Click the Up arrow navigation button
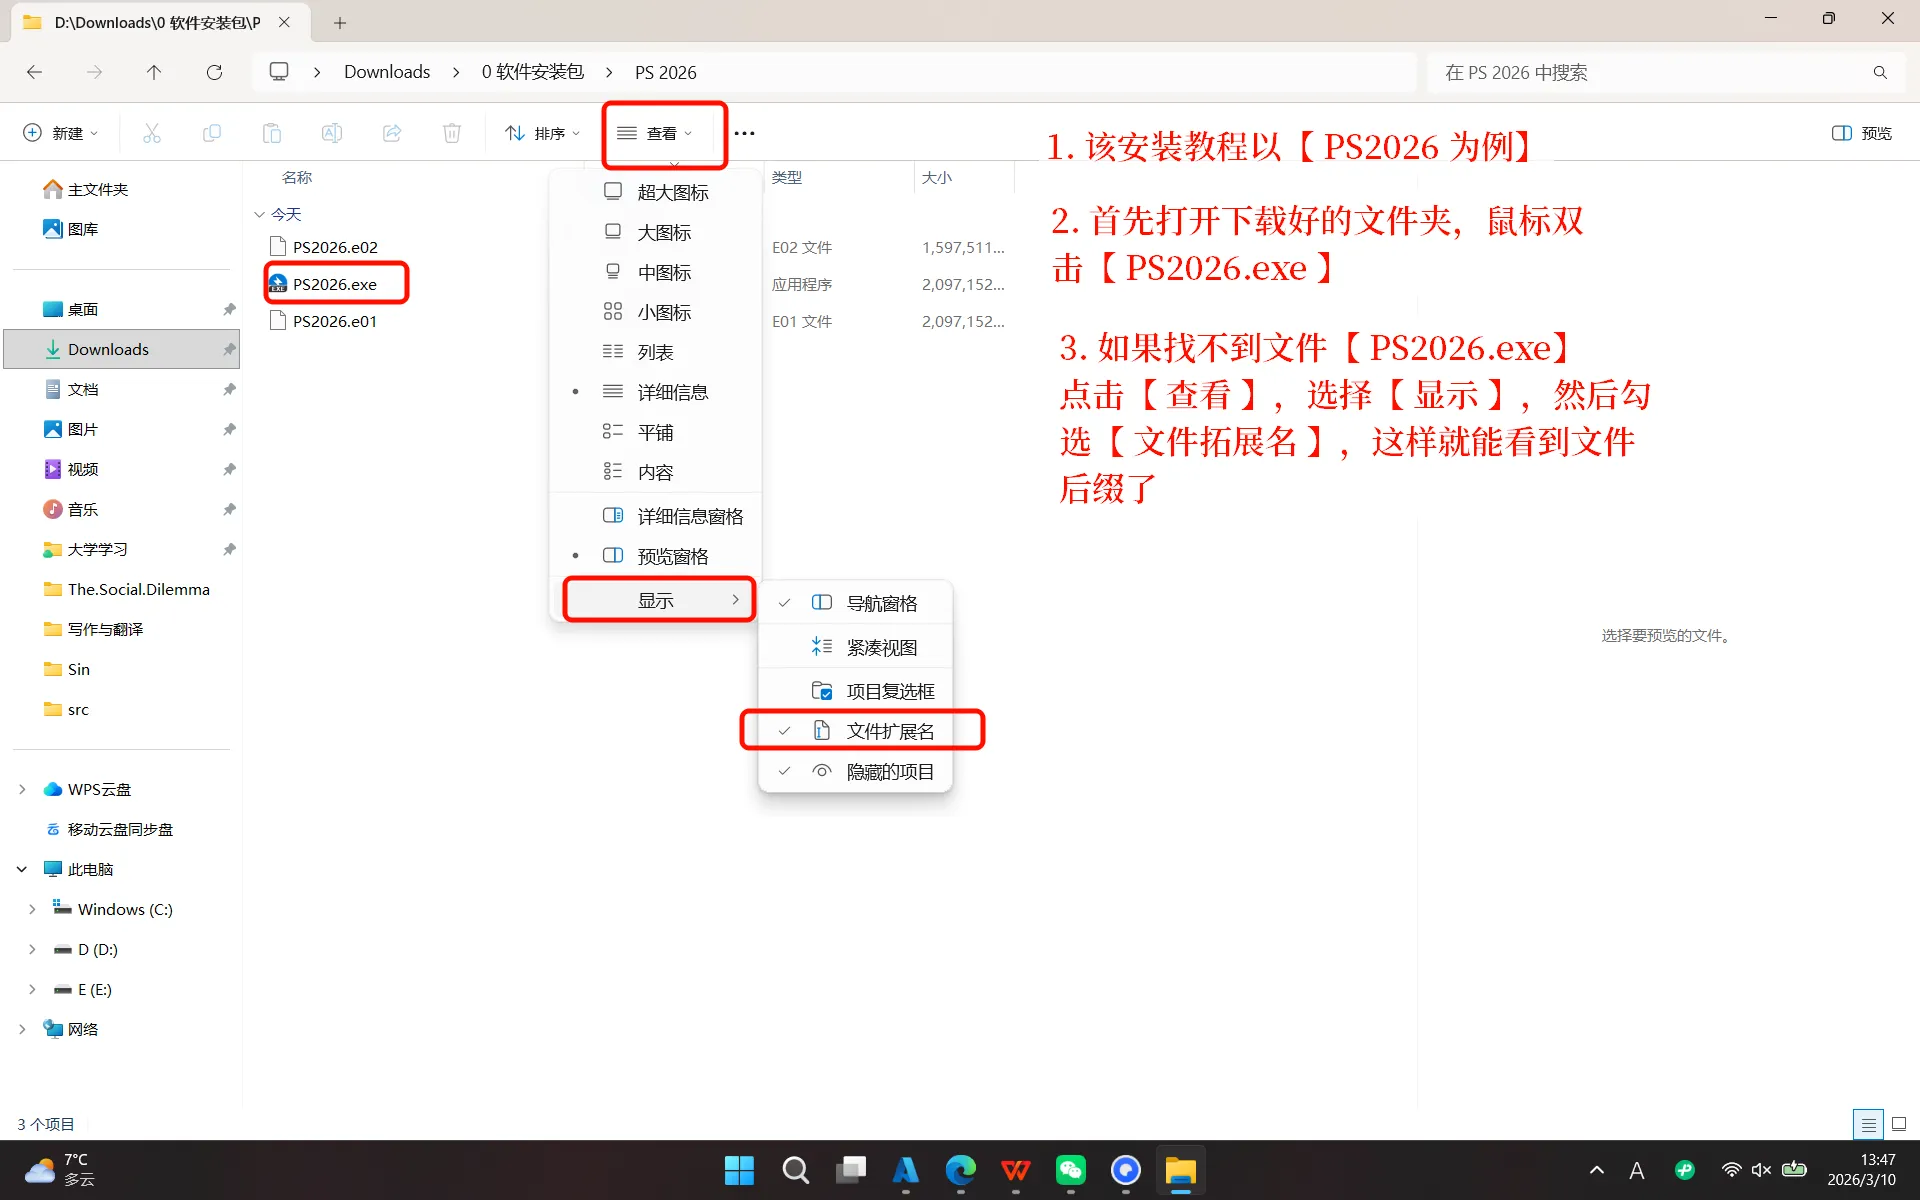This screenshot has height=1200, width=1920. click(153, 72)
